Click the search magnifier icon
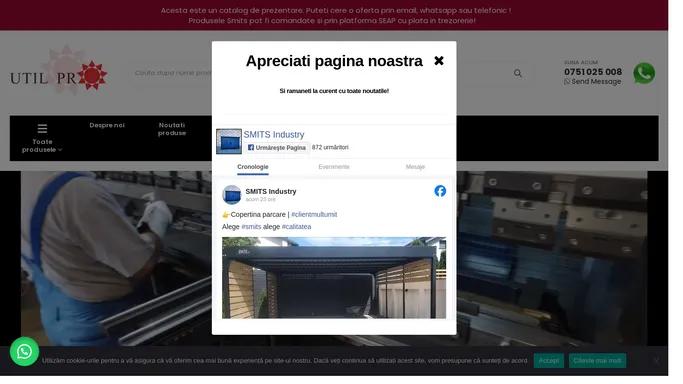The width and height of the screenshot is (683, 384). pos(517,73)
